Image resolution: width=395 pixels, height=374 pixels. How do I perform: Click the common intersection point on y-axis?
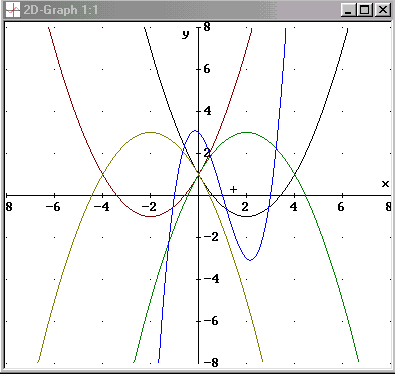[x=198, y=174]
